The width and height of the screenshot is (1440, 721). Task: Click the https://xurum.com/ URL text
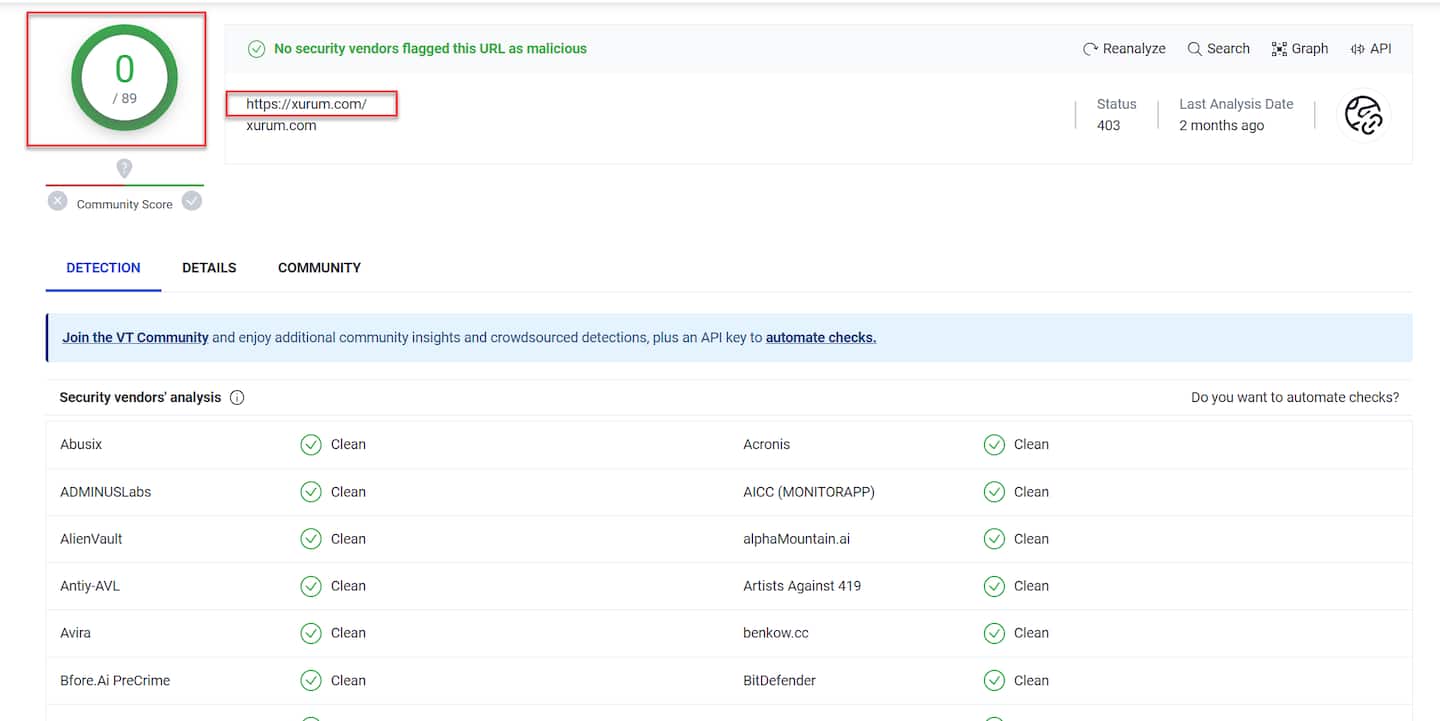tap(307, 104)
